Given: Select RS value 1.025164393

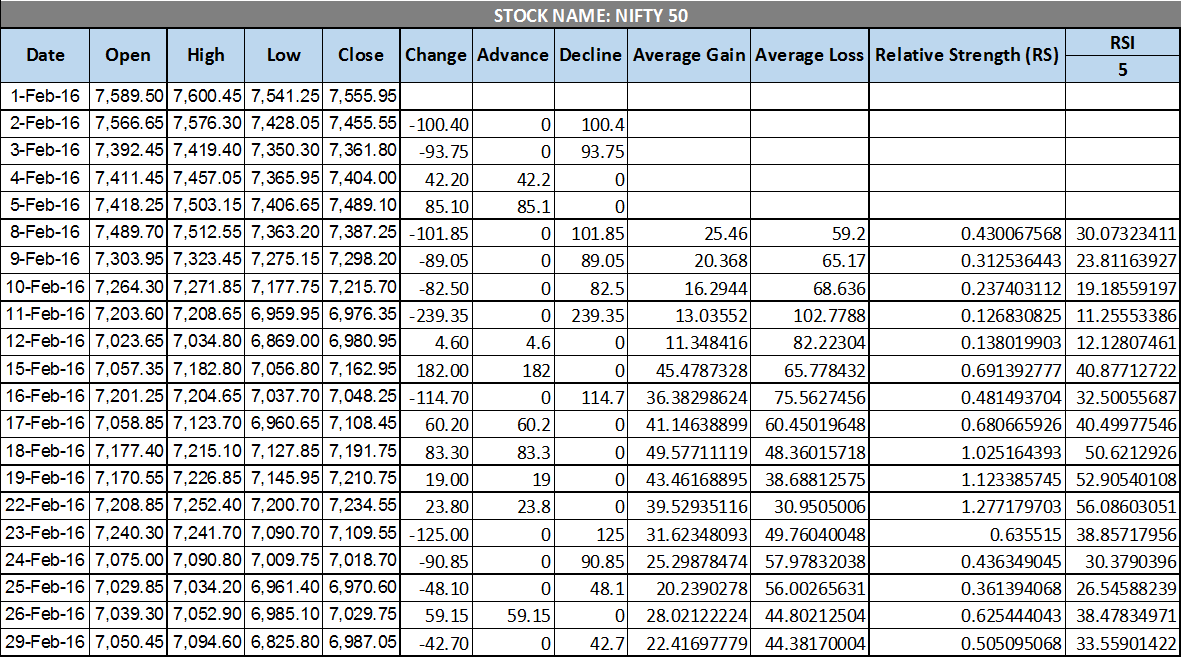Looking at the screenshot, I should coord(967,451).
